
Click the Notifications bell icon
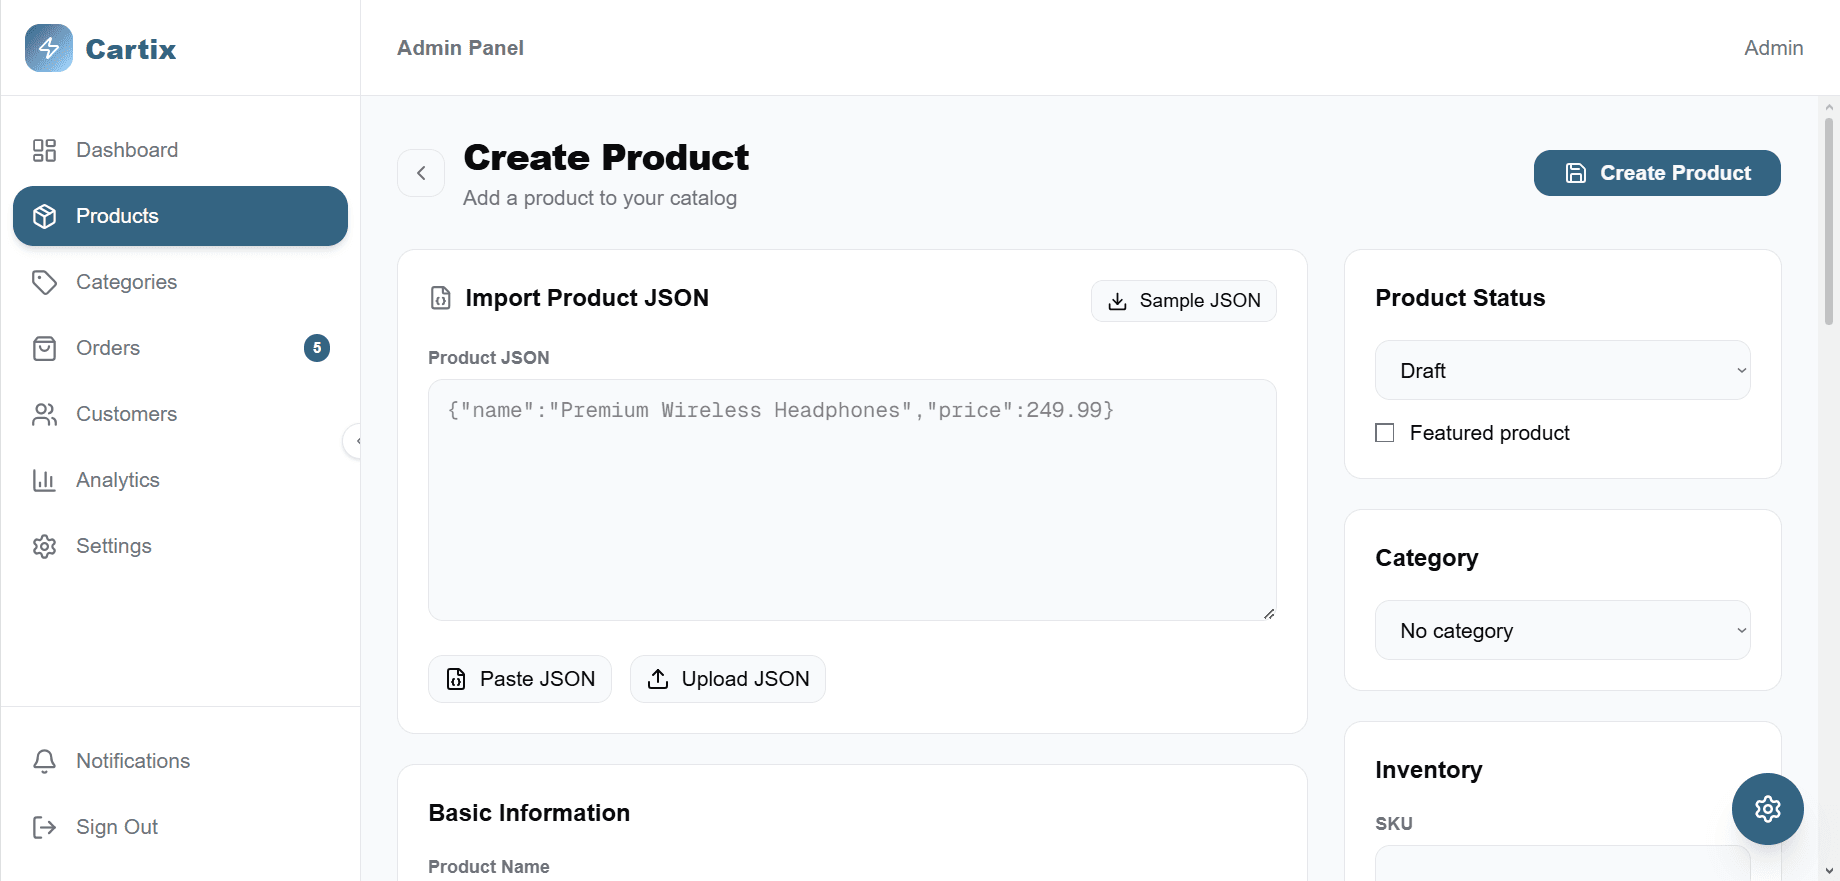(x=44, y=761)
